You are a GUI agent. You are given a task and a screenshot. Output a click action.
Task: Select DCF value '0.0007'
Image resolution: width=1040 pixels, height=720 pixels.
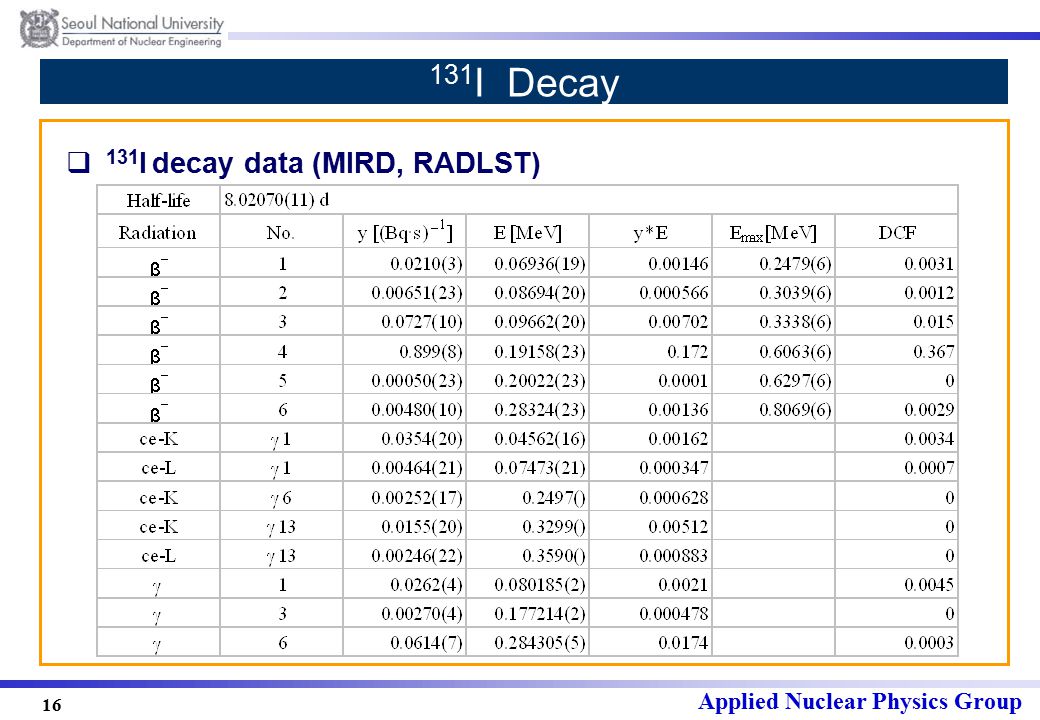click(929, 468)
